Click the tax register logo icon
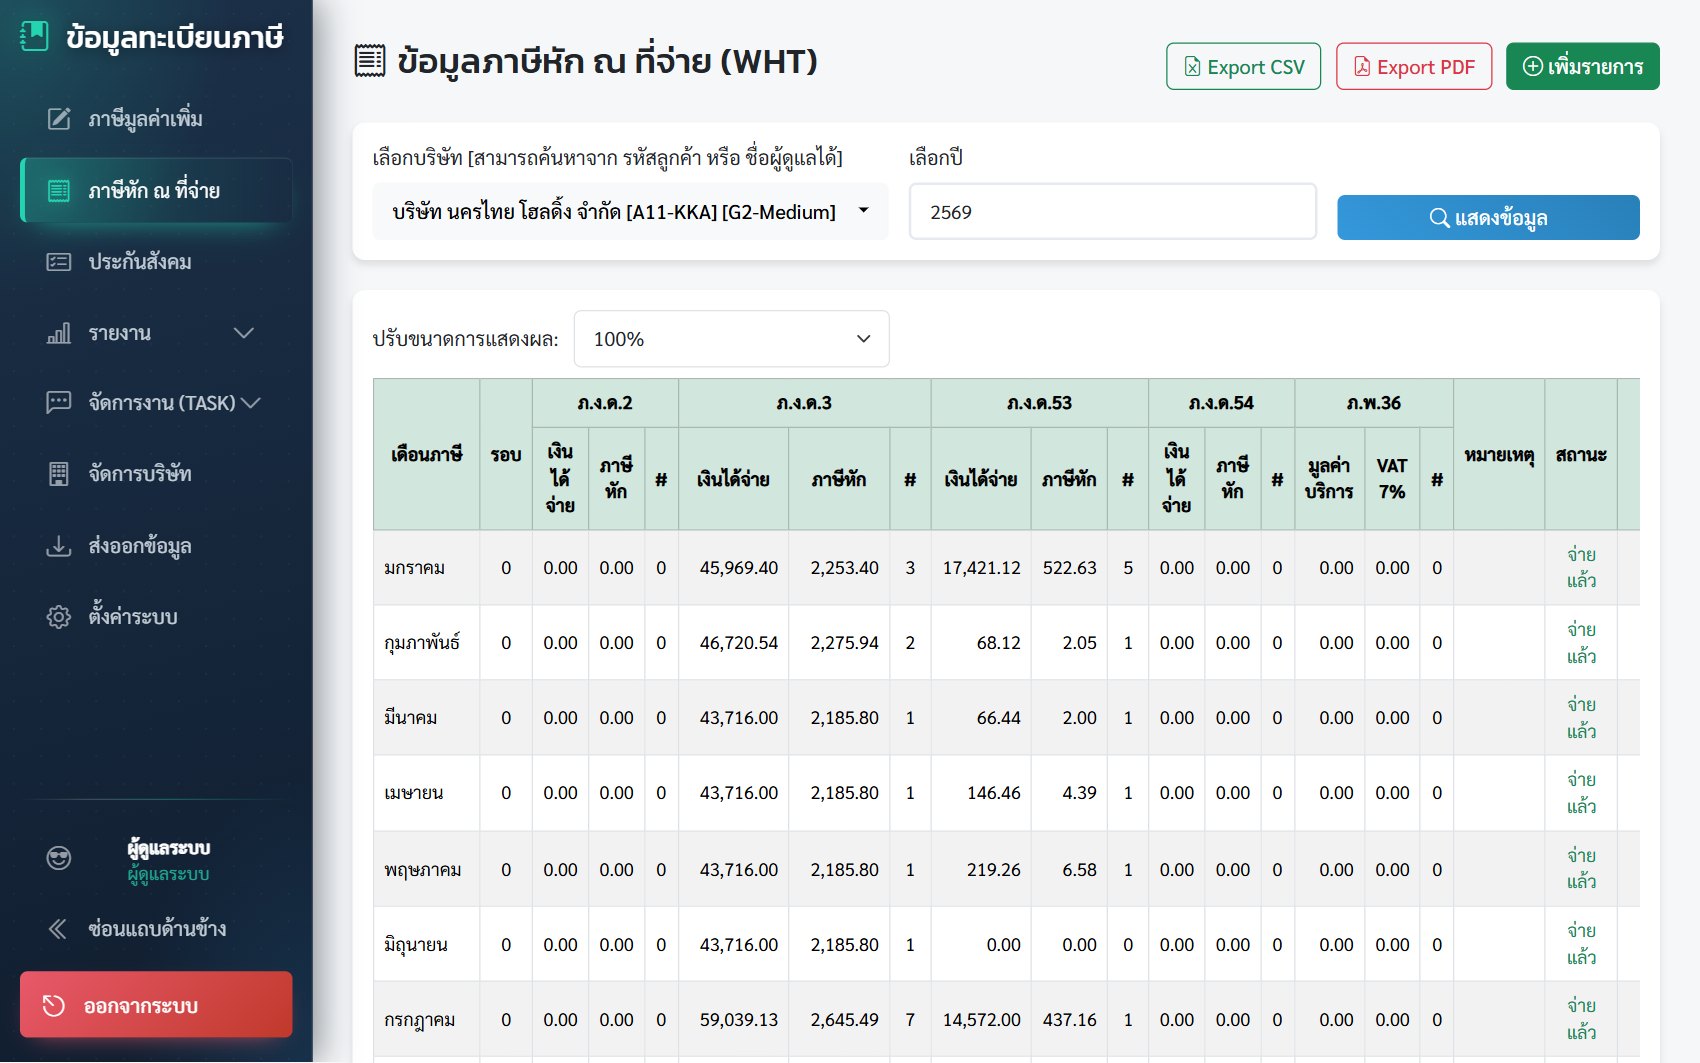 click(34, 37)
